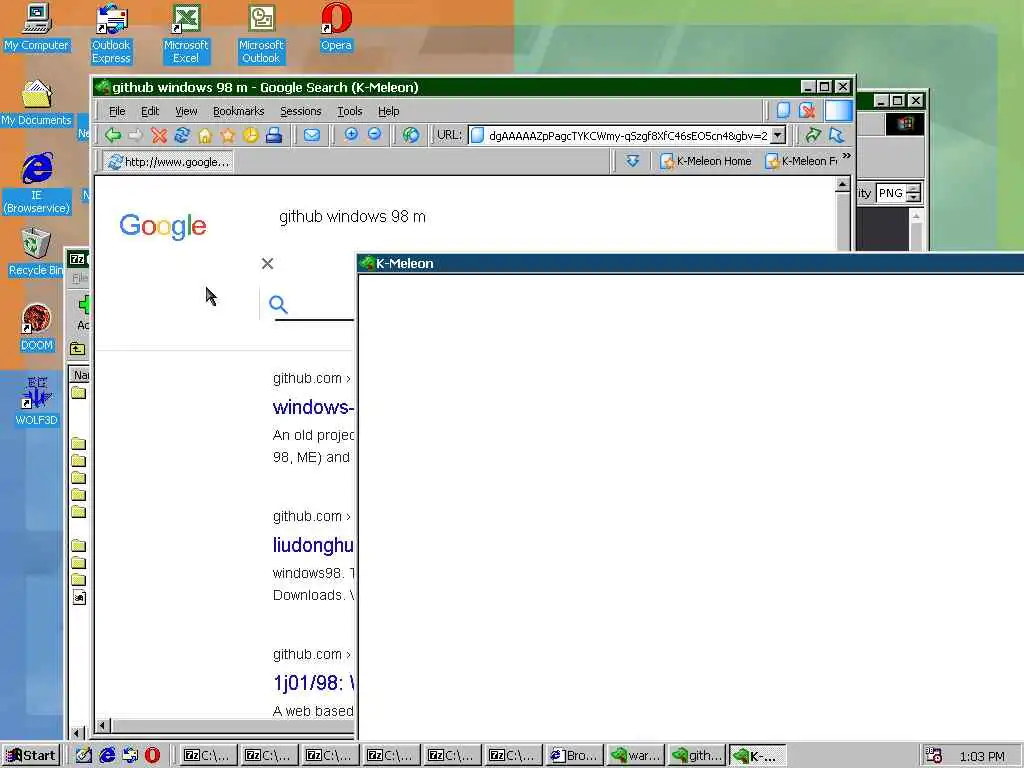Launch Internet Explorer from quick launch
This screenshot has height=768, width=1024.
coord(107,755)
